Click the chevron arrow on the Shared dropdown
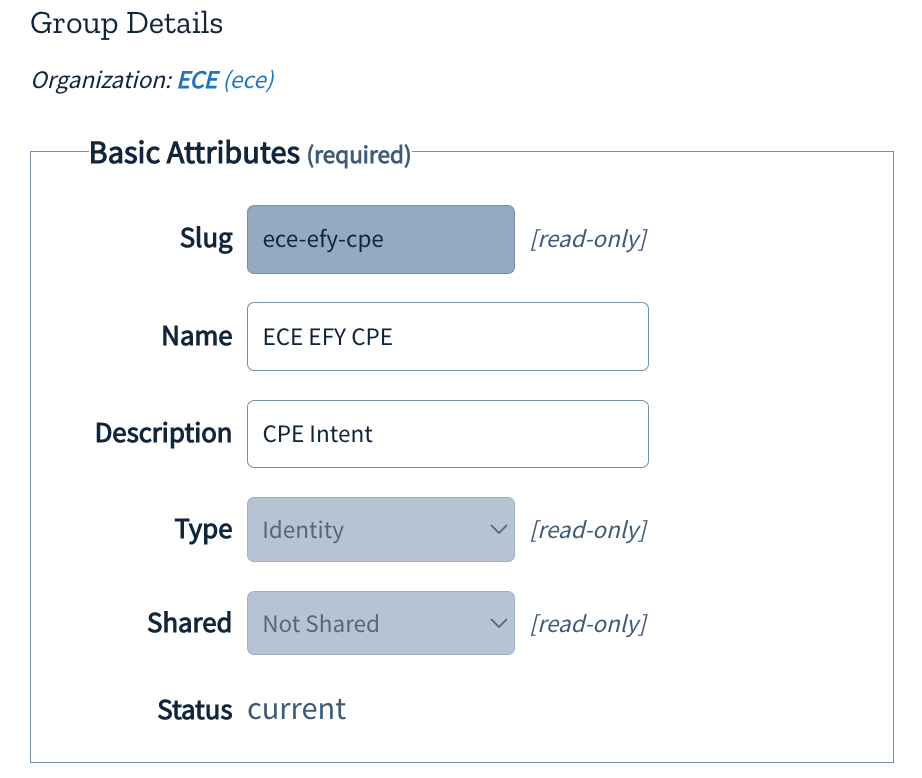This screenshot has width=922, height=778. pos(499,623)
